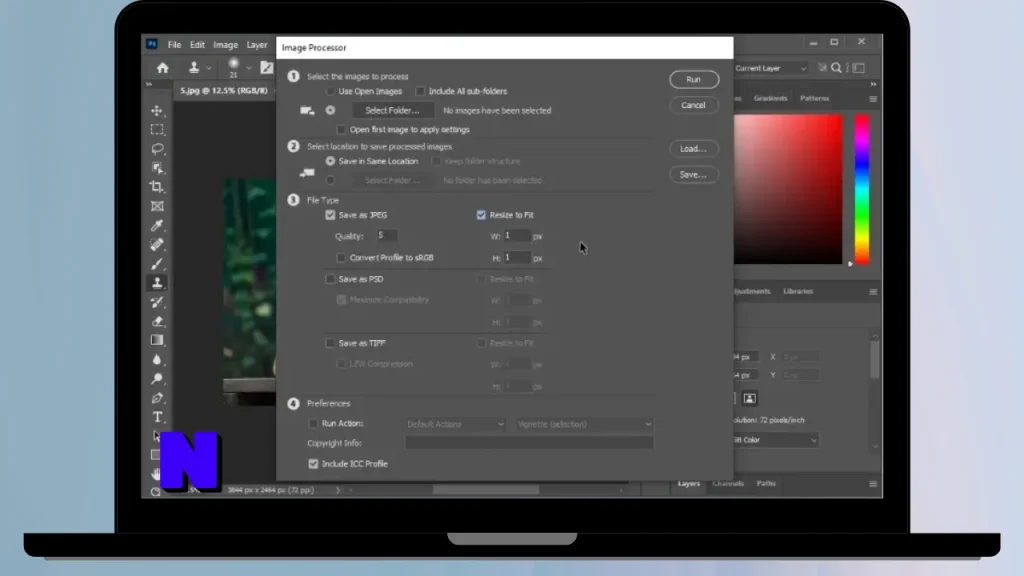Screen dimensions: 1024x576
Task: Select the Crop tool
Action: coord(157,187)
